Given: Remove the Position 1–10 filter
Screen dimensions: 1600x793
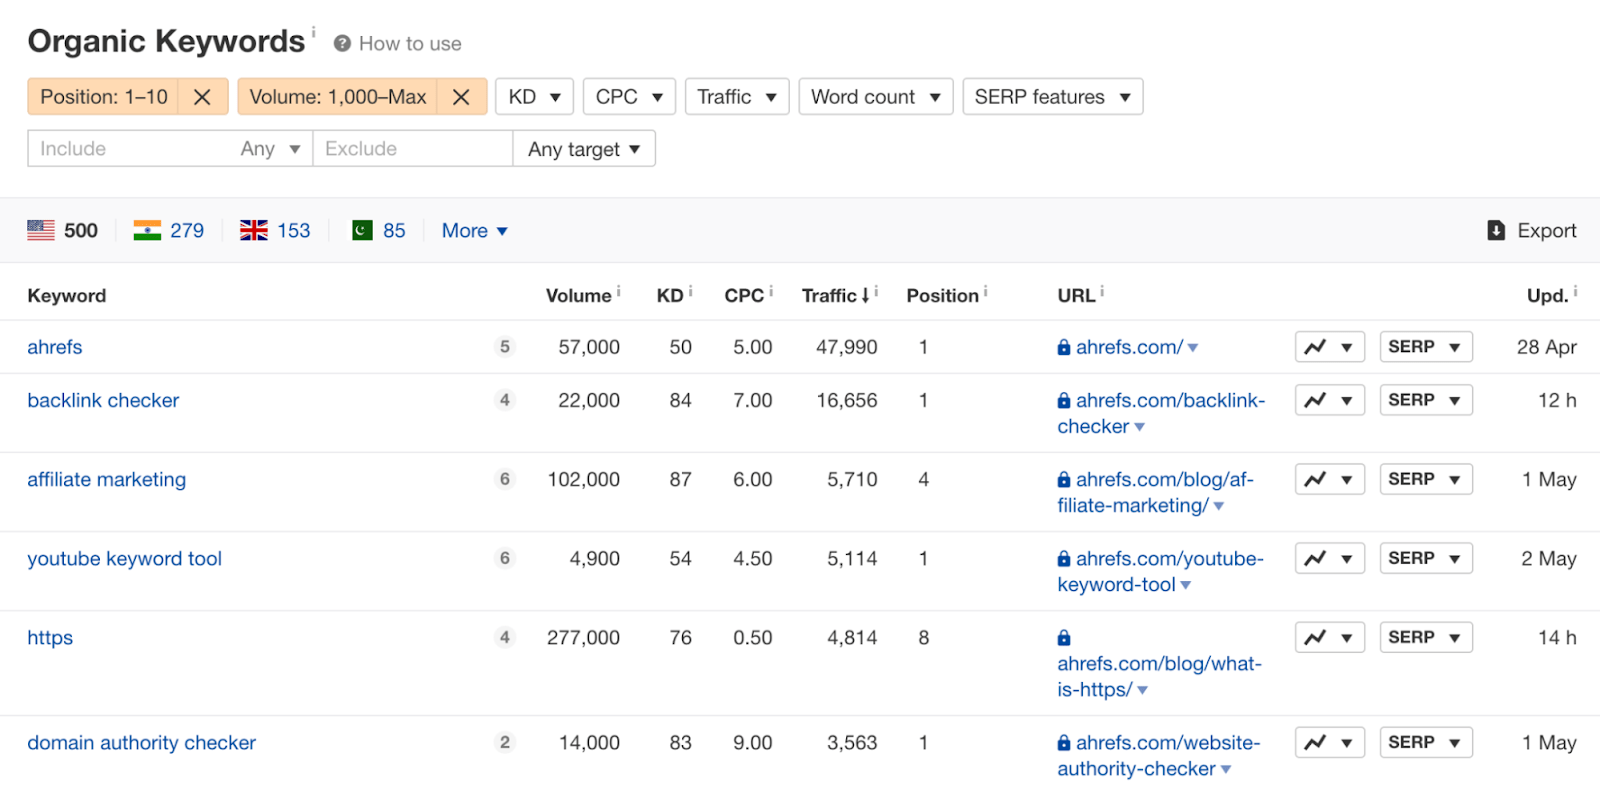Looking at the screenshot, I should pos(202,97).
